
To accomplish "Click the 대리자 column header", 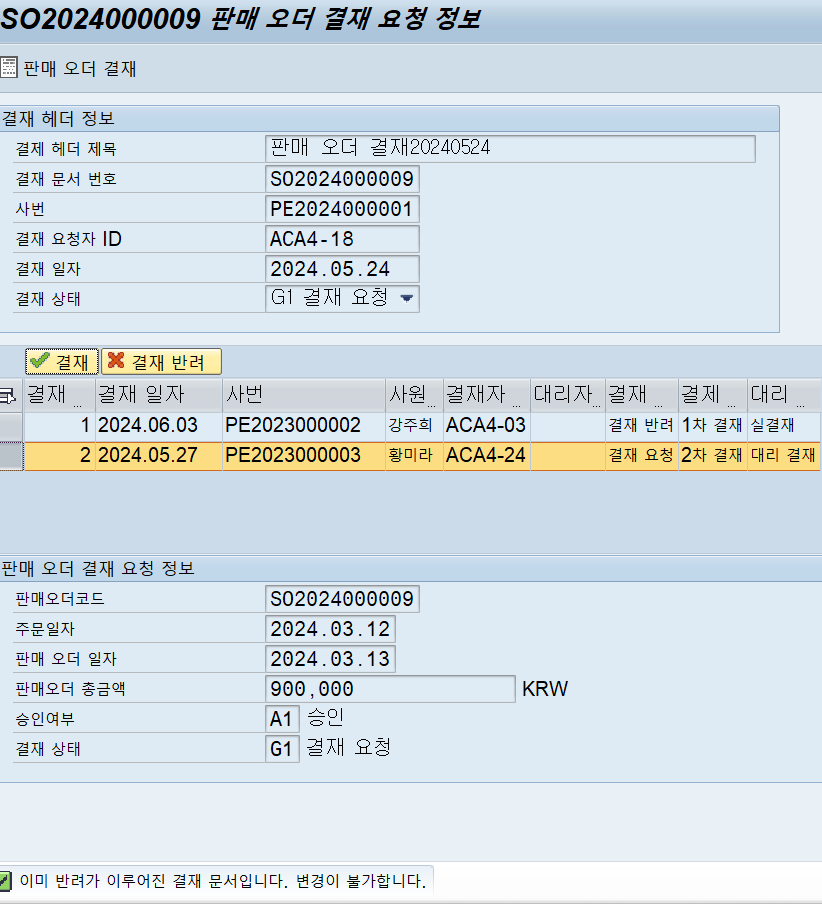I will tap(567, 395).
